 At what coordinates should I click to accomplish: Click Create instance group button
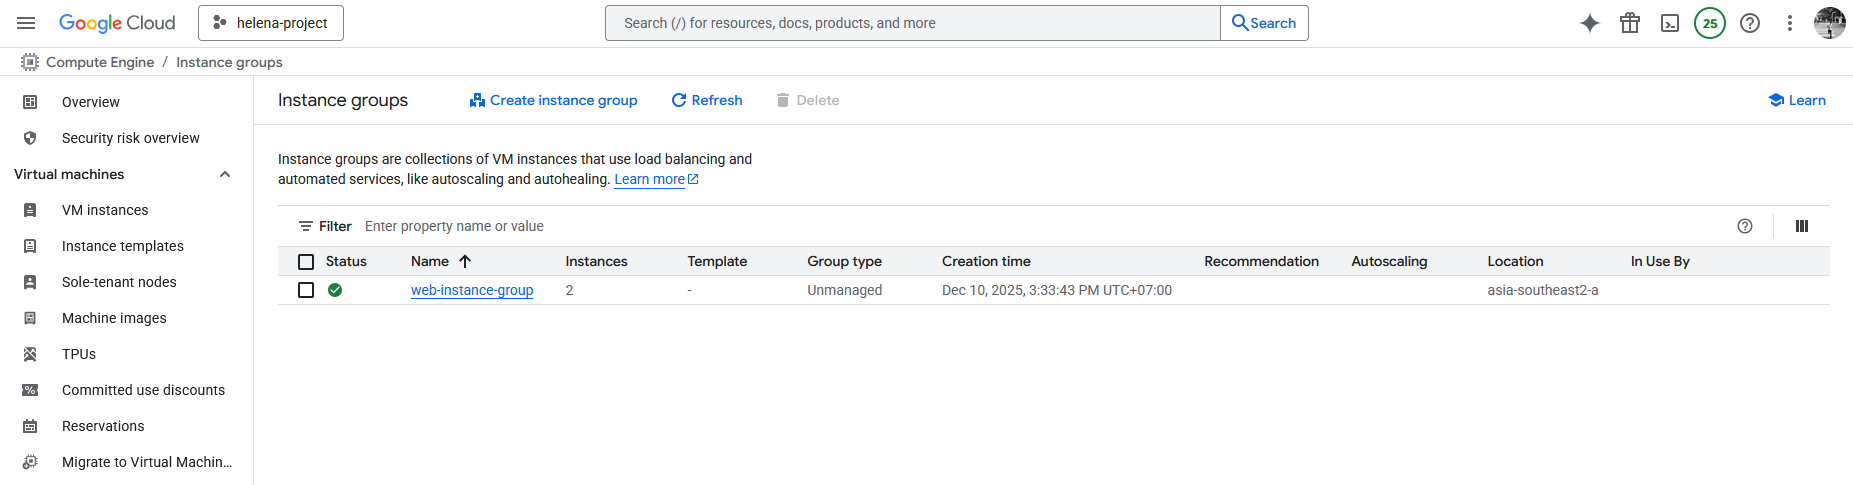tap(553, 100)
